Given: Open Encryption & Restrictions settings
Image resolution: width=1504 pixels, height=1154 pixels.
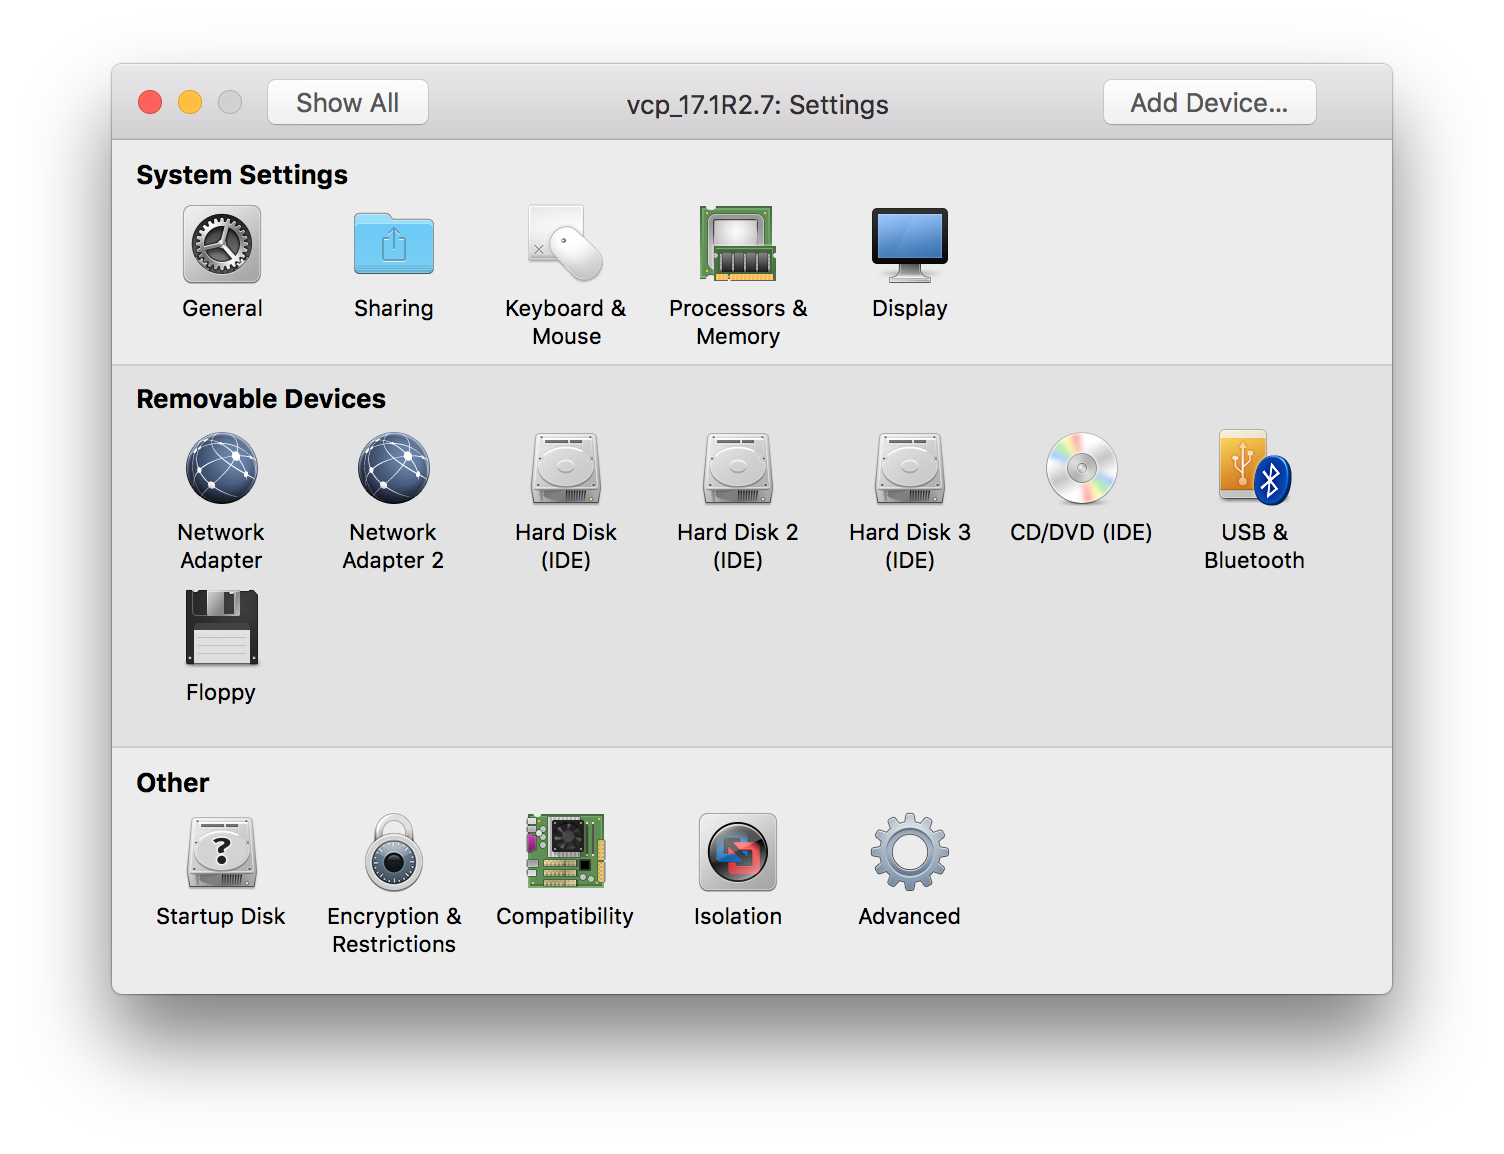Looking at the screenshot, I should tap(393, 852).
